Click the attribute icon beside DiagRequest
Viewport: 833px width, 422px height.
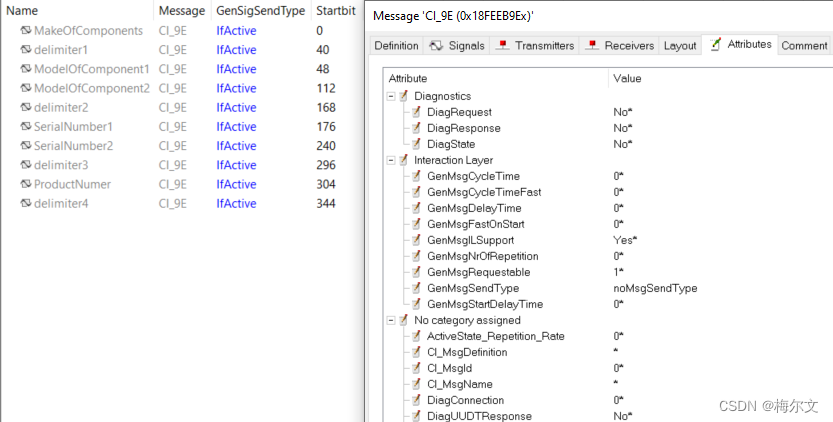point(416,112)
